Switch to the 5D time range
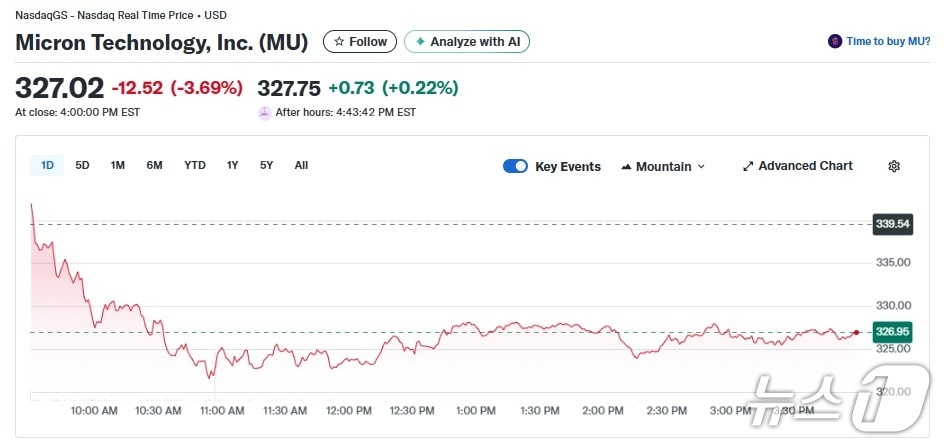This screenshot has height=446, width=944. pyautogui.click(x=82, y=165)
